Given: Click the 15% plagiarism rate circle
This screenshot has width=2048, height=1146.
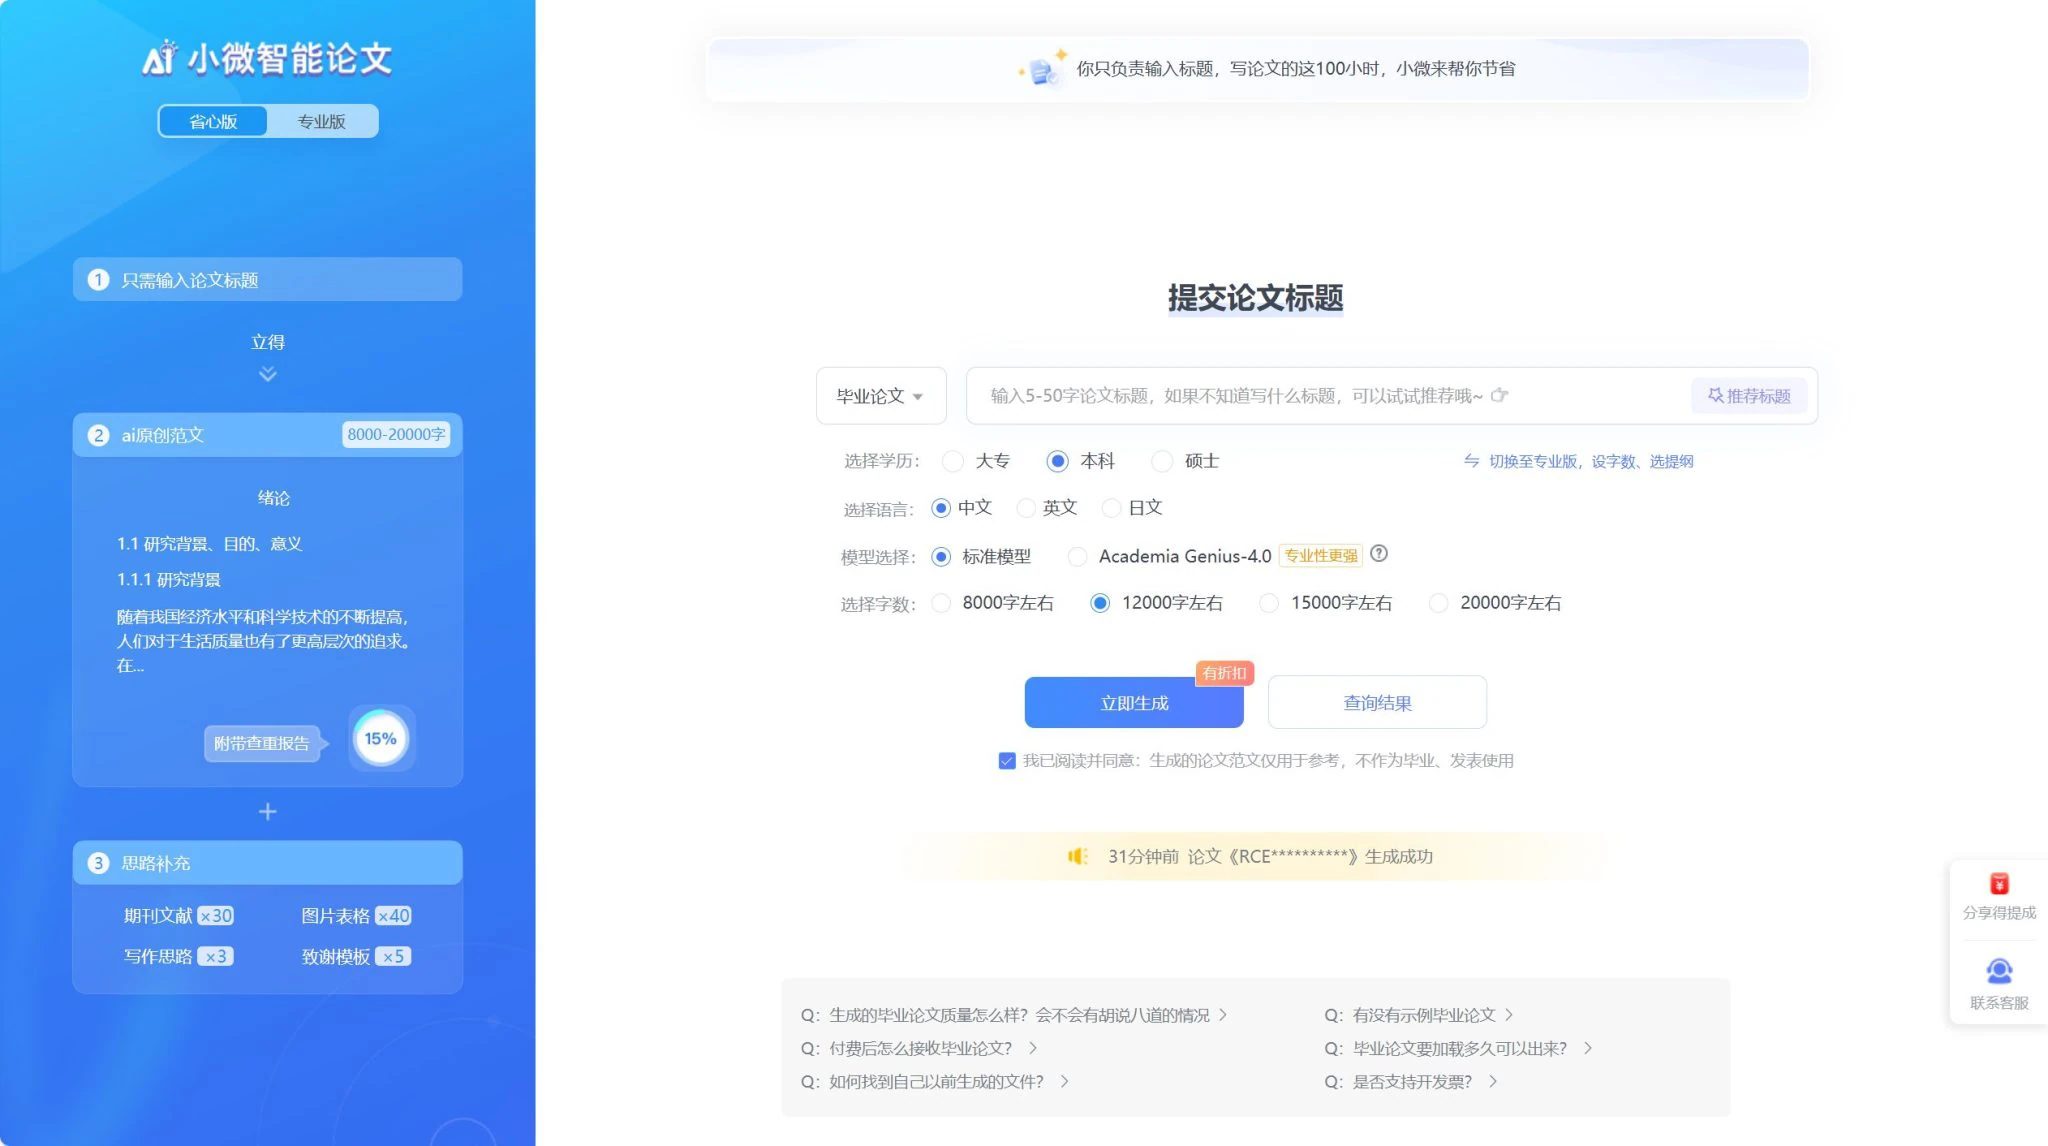Looking at the screenshot, I should (x=381, y=739).
